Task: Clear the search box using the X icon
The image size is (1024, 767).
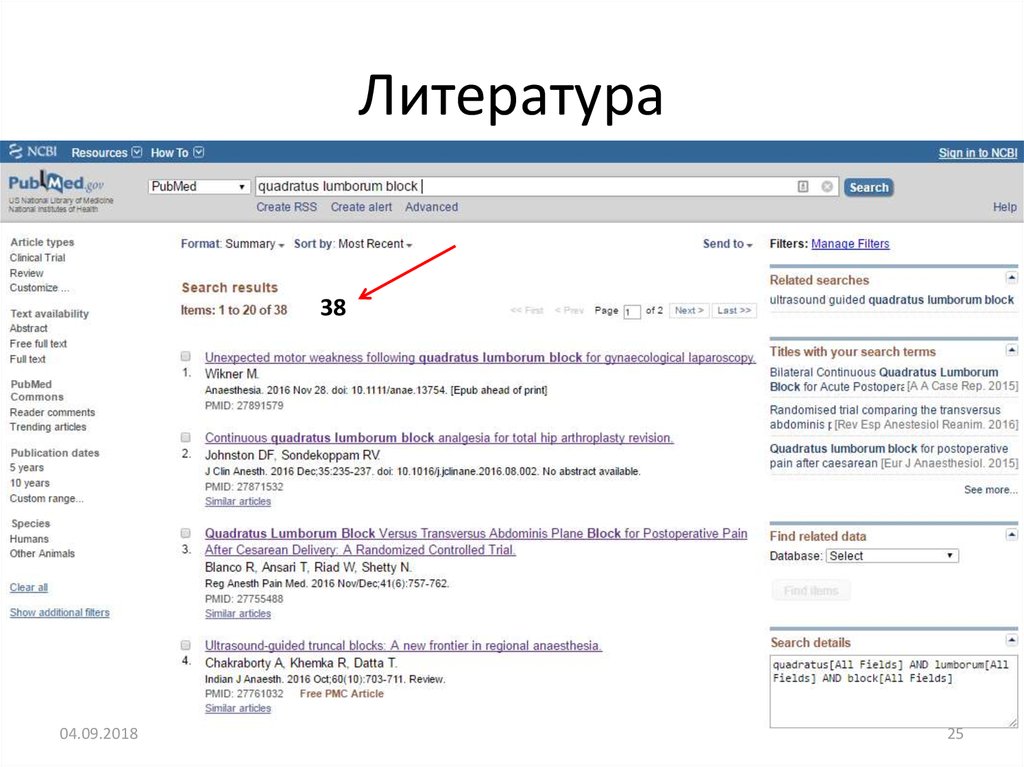Action: coord(827,186)
